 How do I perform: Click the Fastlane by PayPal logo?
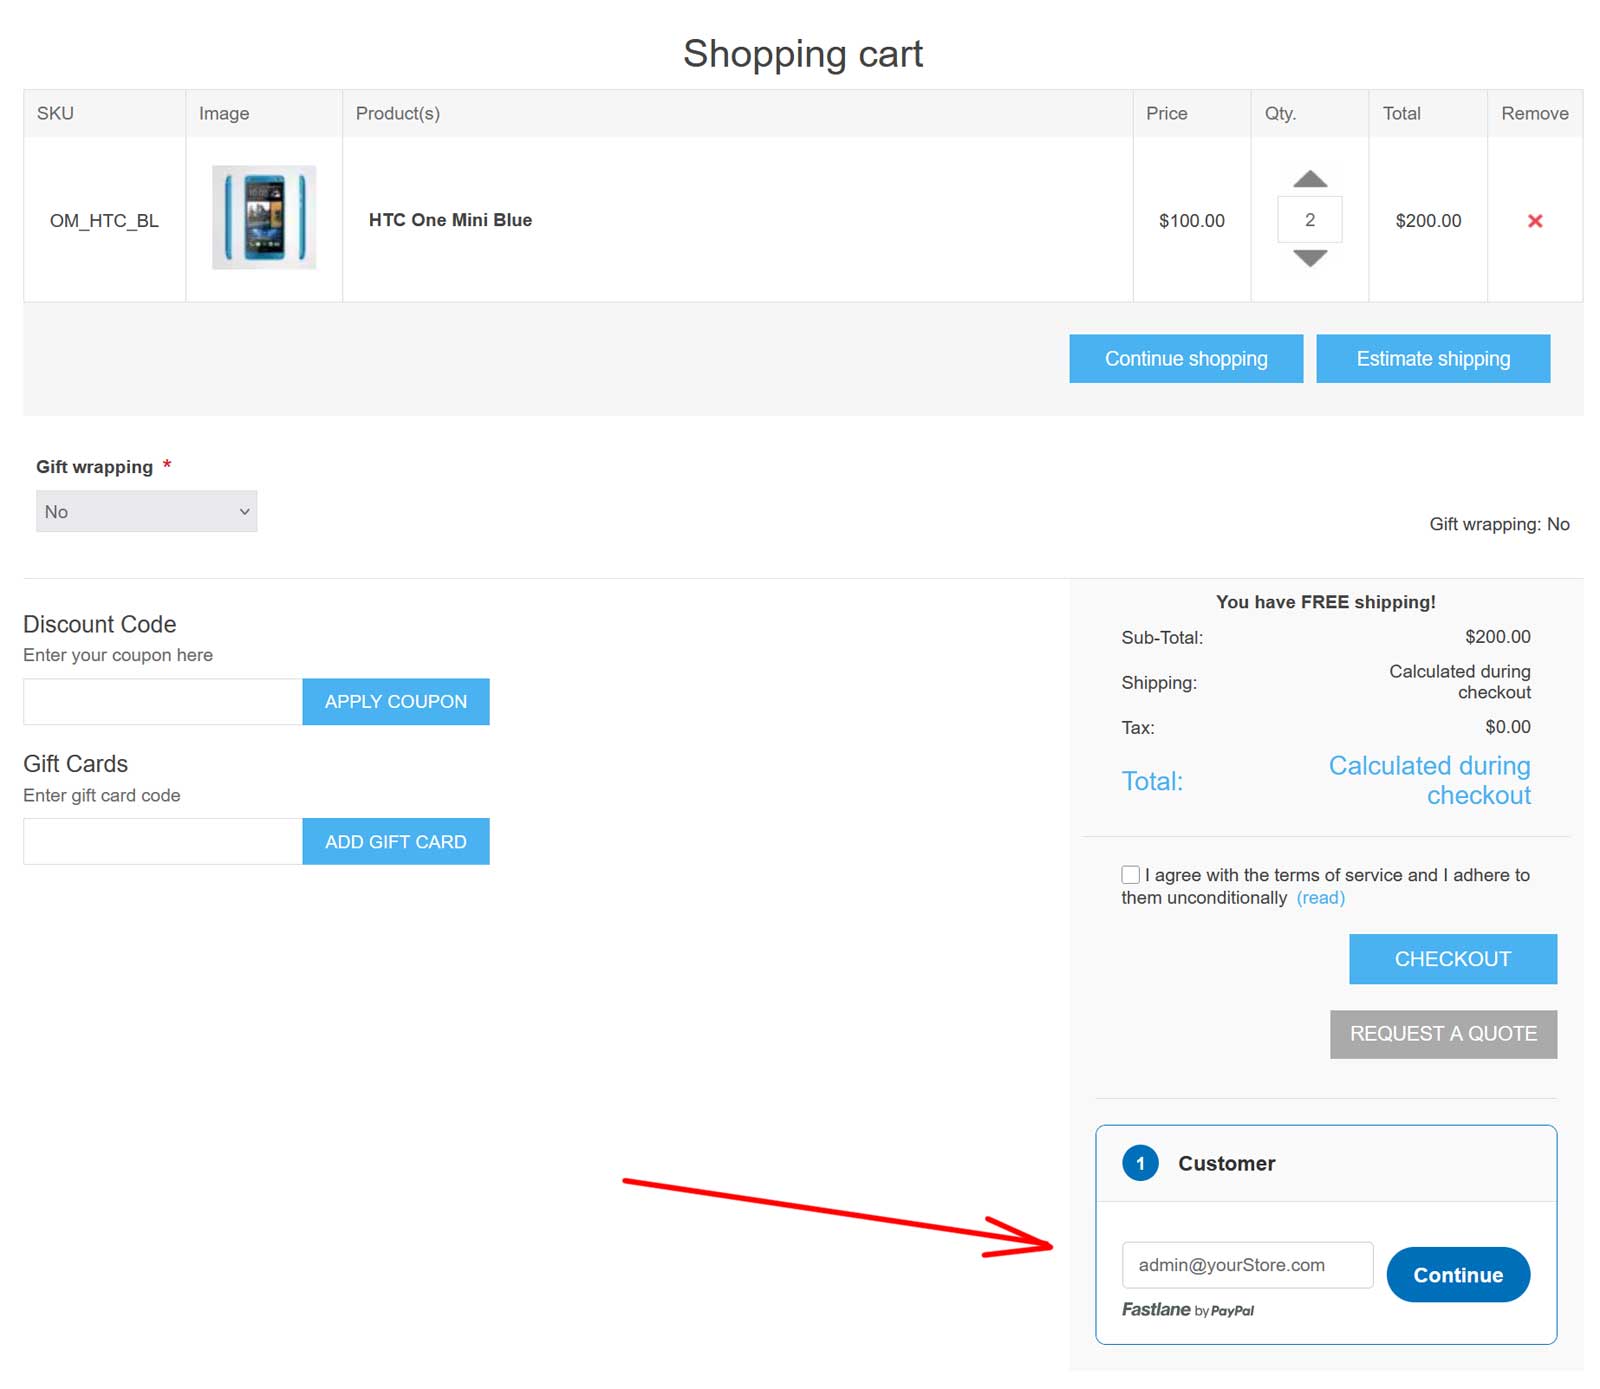click(1188, 1309)
